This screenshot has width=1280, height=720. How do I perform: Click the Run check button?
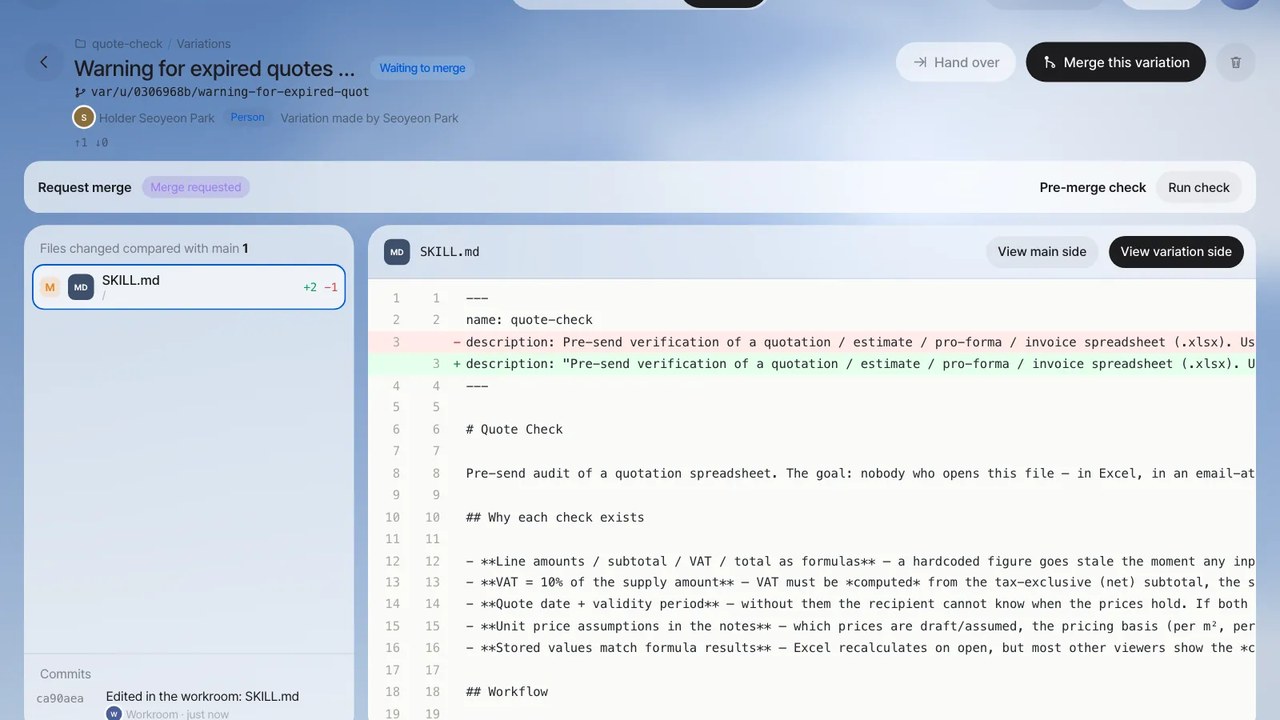(x=1198, y=187)
